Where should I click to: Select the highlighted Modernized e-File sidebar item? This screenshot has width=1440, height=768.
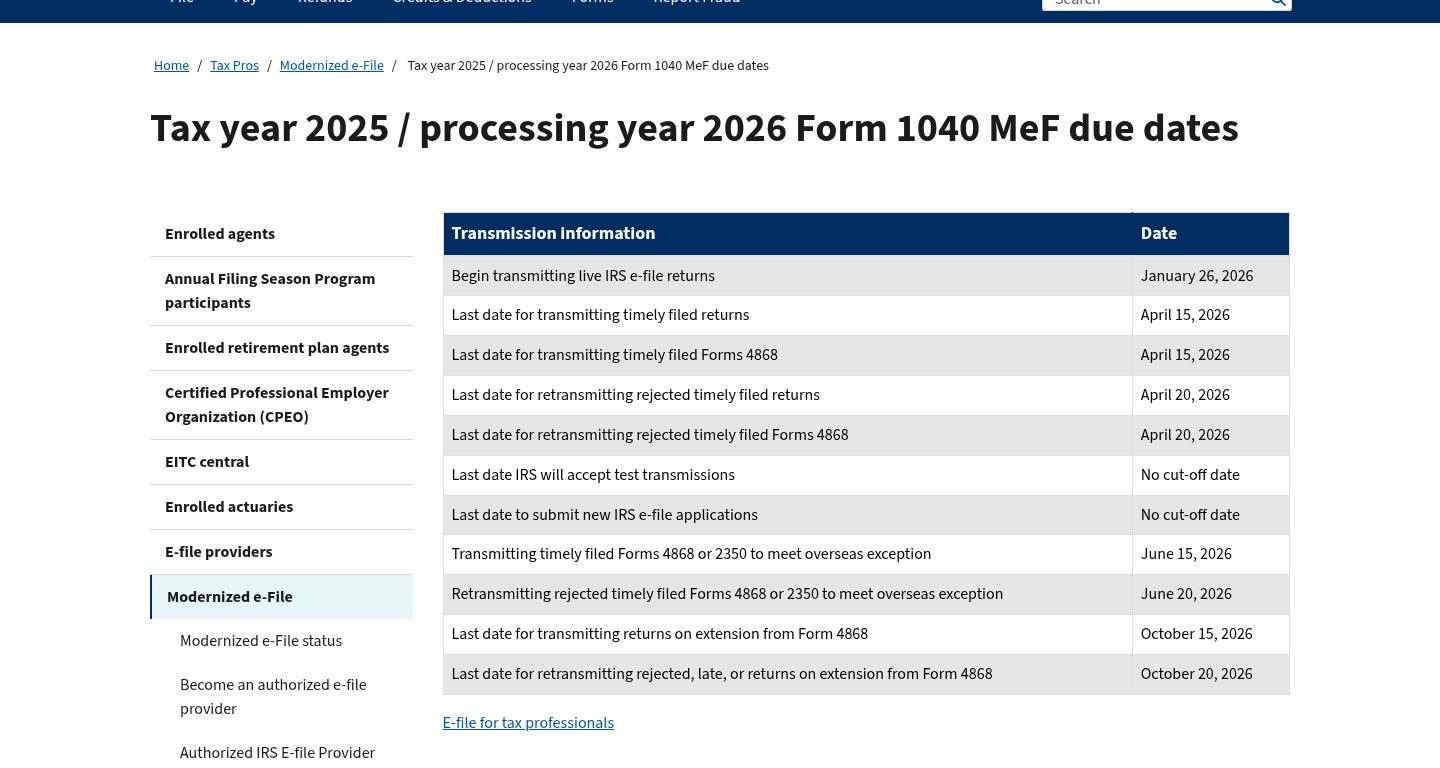tap(281, 597)
